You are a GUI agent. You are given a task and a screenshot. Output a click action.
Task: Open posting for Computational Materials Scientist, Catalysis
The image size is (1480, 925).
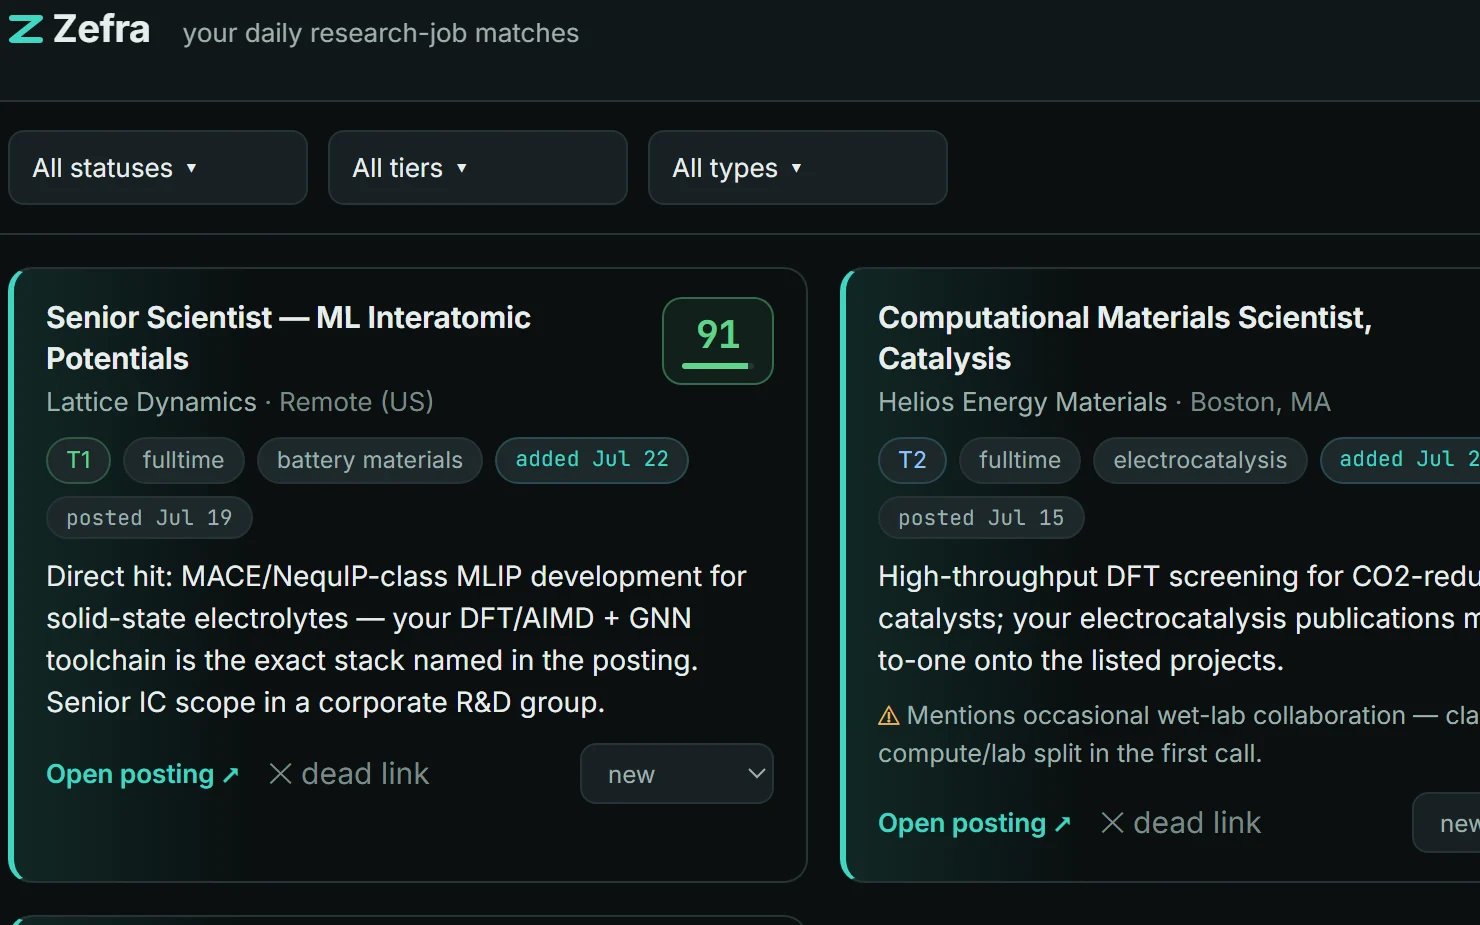pos(975,823)
